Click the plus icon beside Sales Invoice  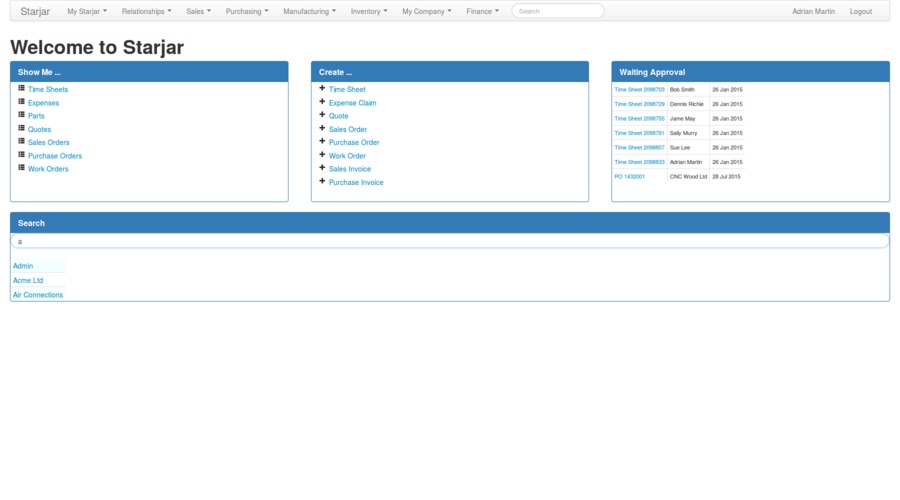(x=322, y=168)
